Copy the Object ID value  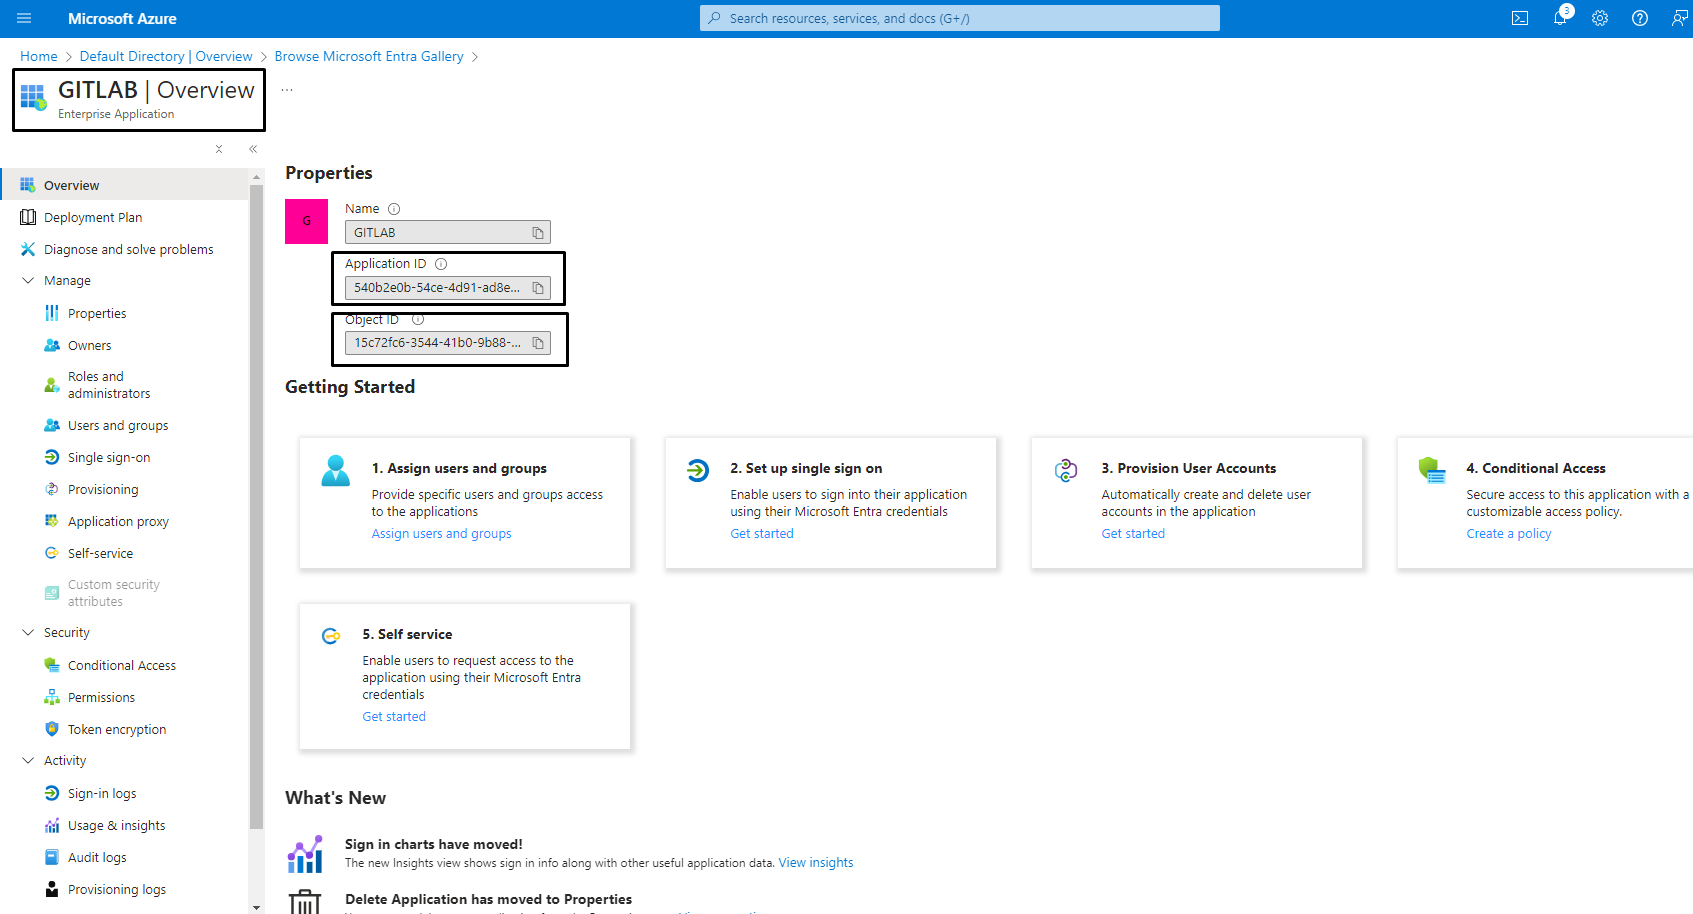tap(538, 343)
